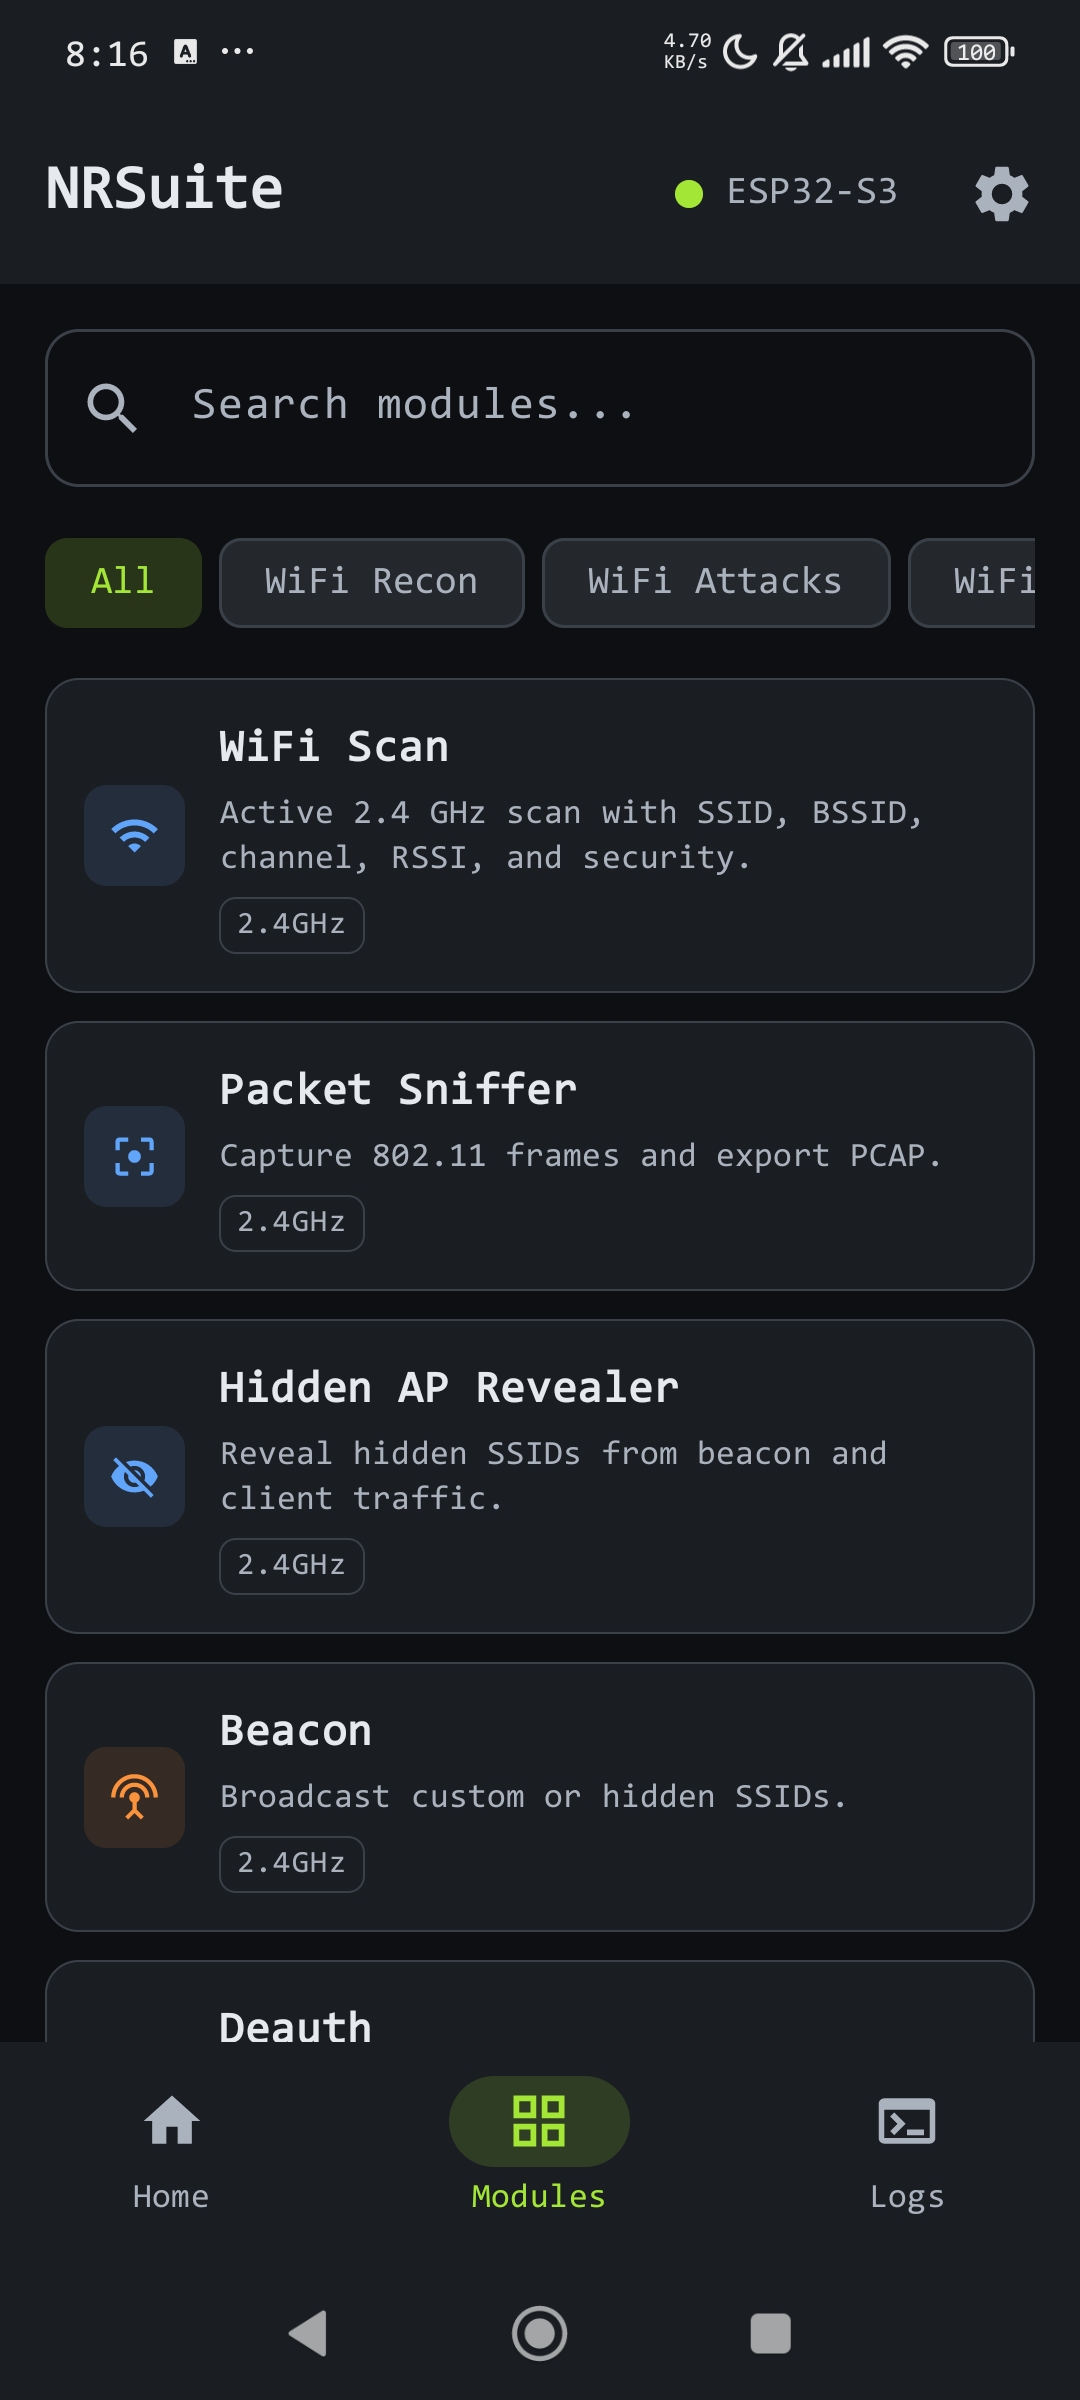Tap the Hidden AP Revealer eye icon
The height and width of the screenshot is (2400, 1080).
coord(134,1476)
